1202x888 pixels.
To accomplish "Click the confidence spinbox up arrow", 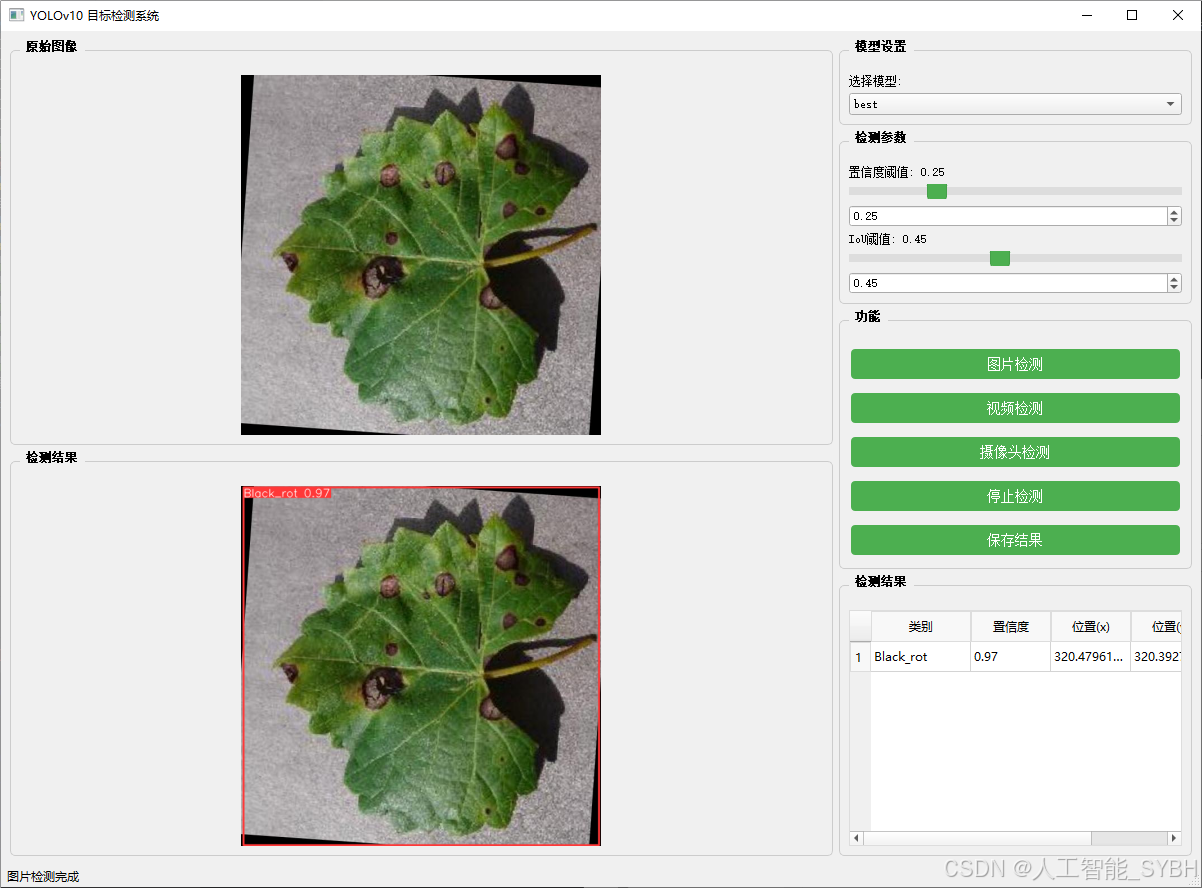I will 1173,211.
